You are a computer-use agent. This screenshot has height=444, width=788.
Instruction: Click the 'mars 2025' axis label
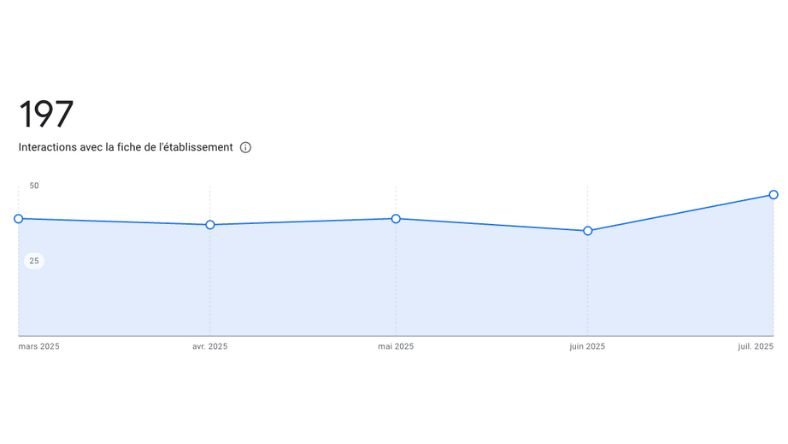[39, 347]
